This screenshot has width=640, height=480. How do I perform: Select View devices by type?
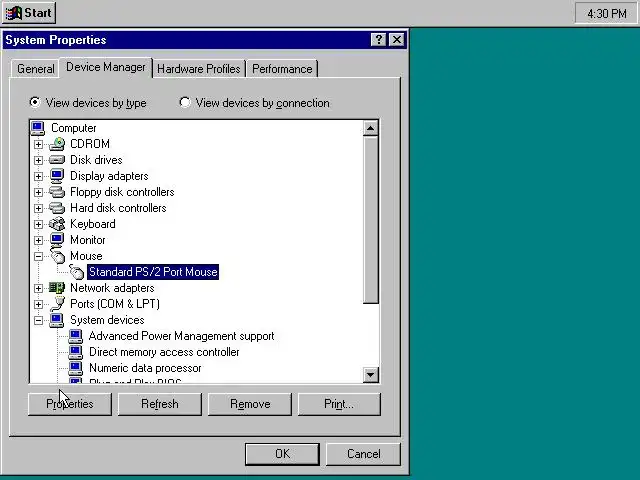pos(88,102)
